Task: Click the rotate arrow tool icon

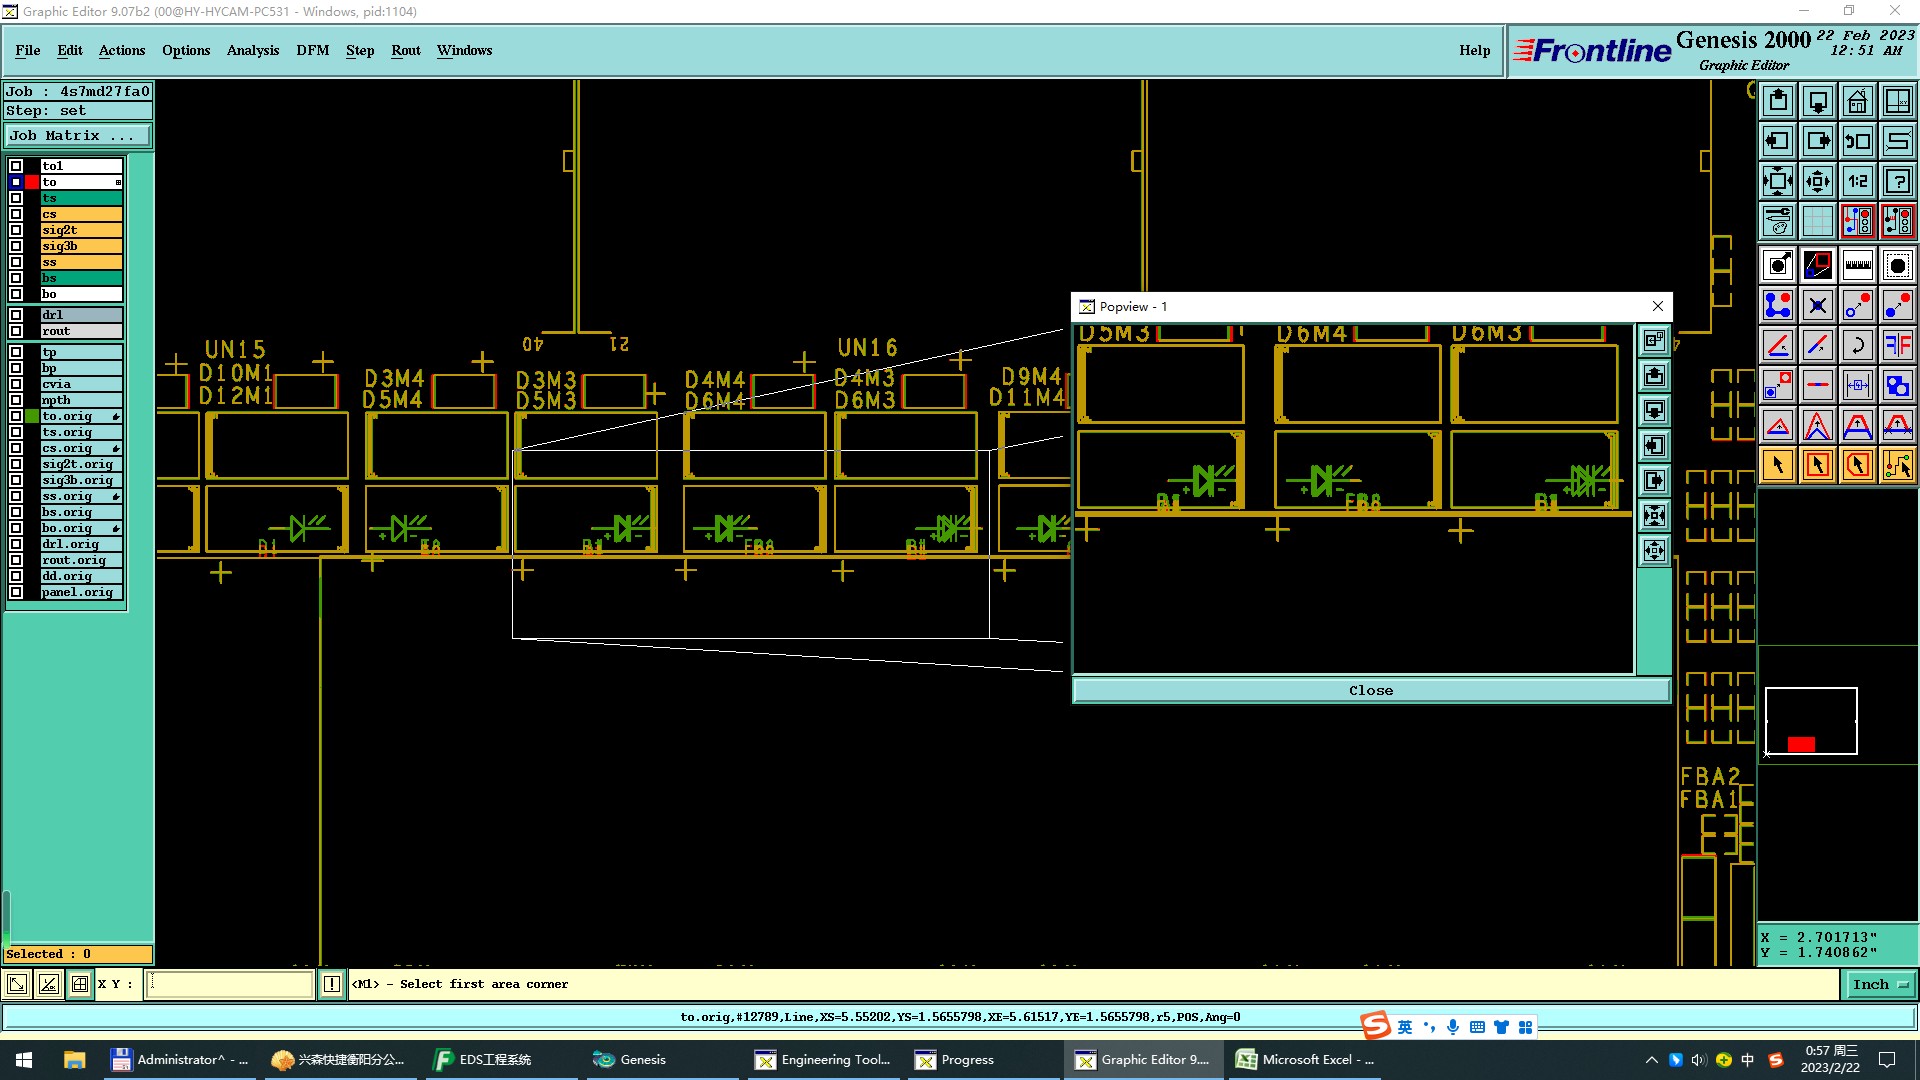Action: click(1857, 345)
